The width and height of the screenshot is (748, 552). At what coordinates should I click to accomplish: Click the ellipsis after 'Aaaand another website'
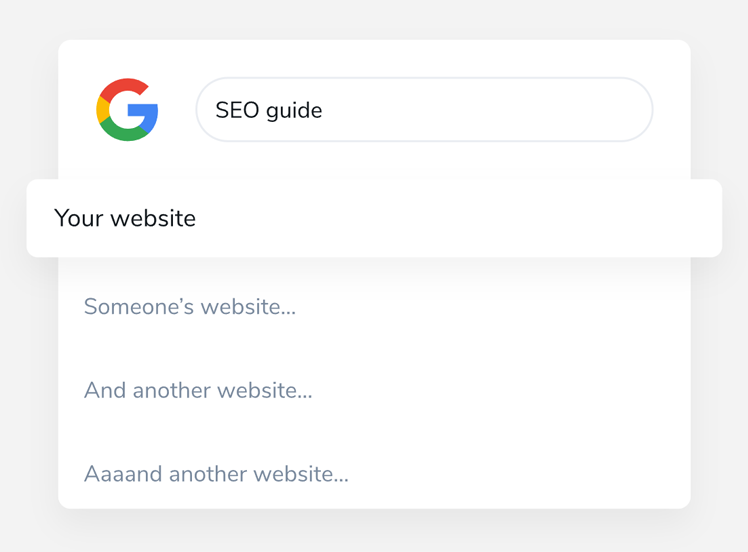[x=341, y=480]
